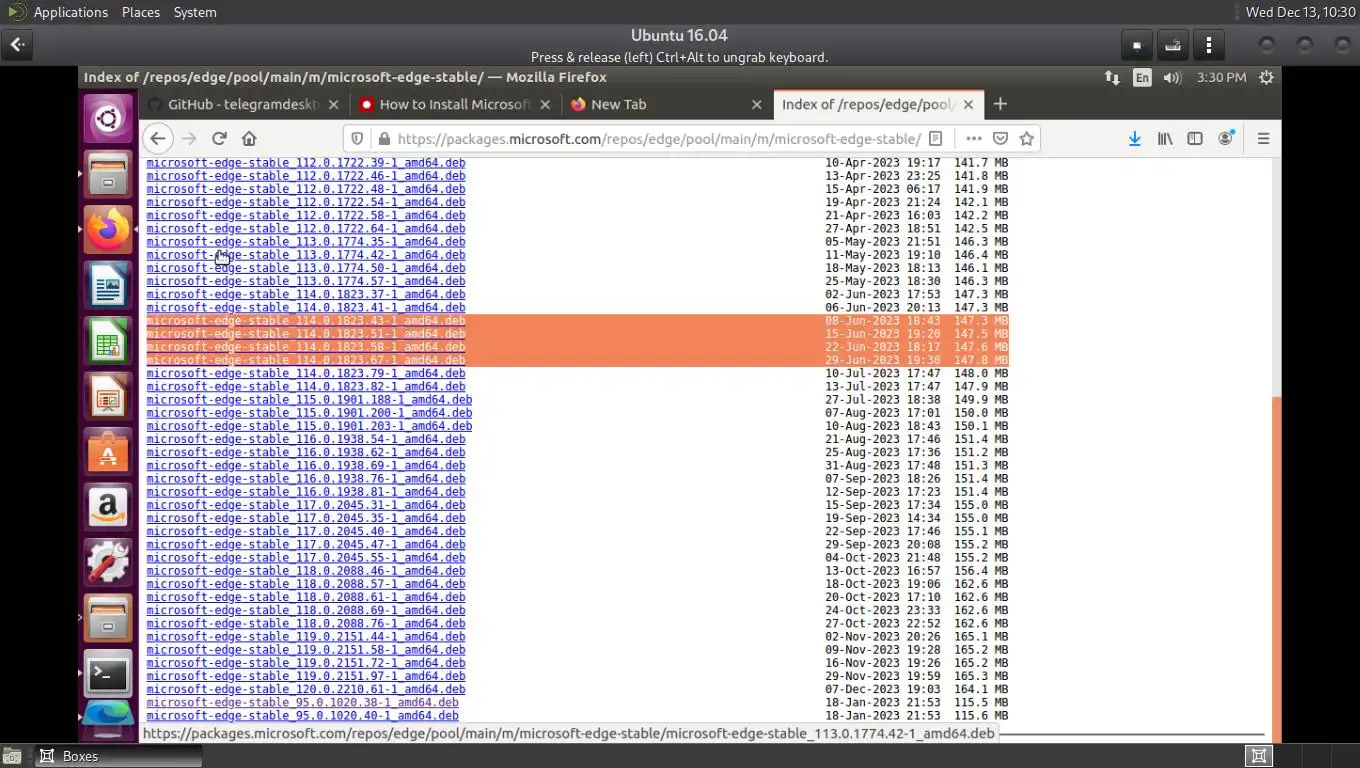1360x768 pixels.
Task: Switch to GitHub telegramdesktop tab
Action: (243, 104)
